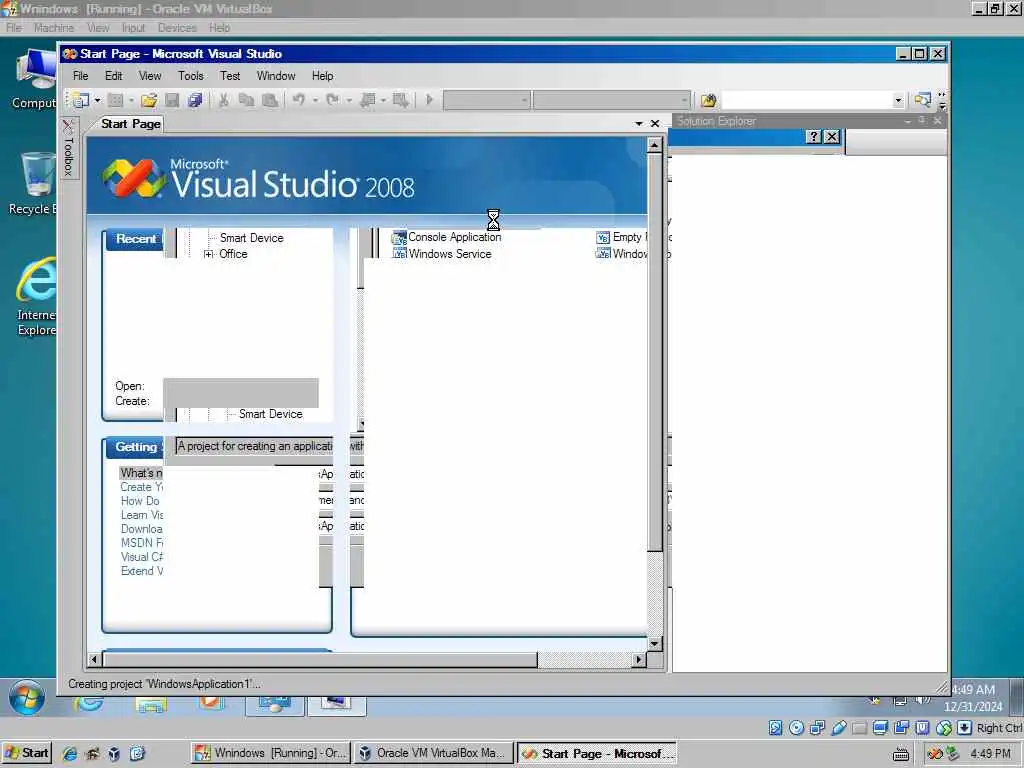Open the Edit menu in Visual Studio

[x=114, y=76]
